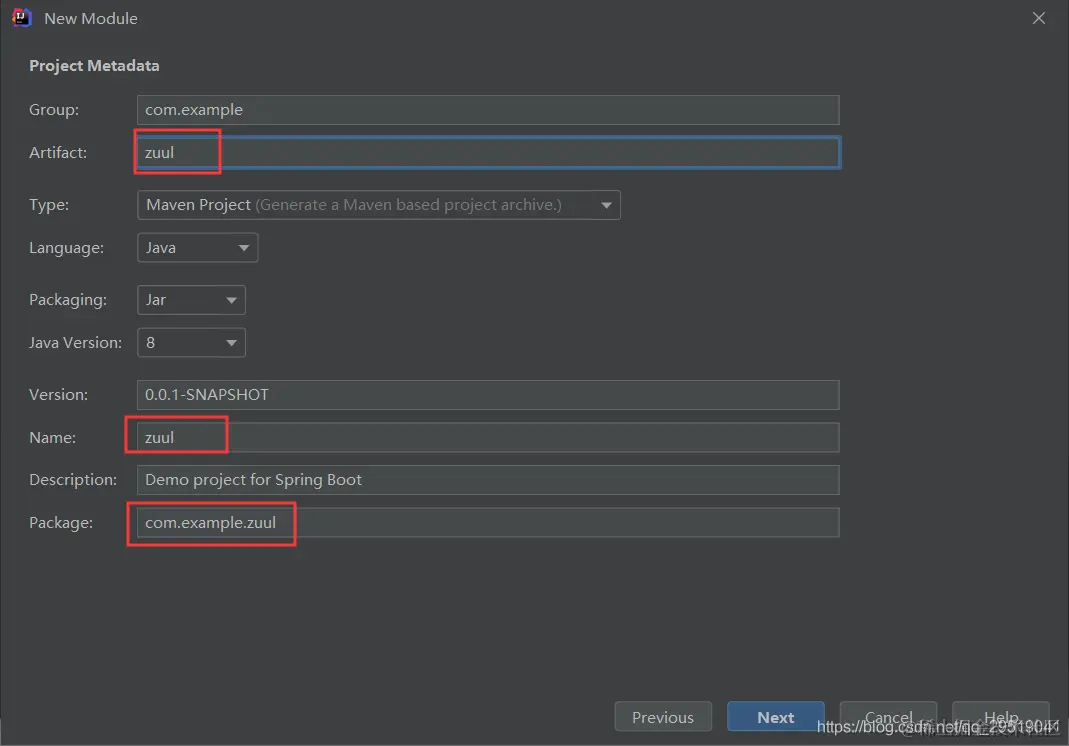This screenshot has height=746, width=1069.
Task: Open the Packaging dropdown showing Jar
Action: click(x=192, y=300)
